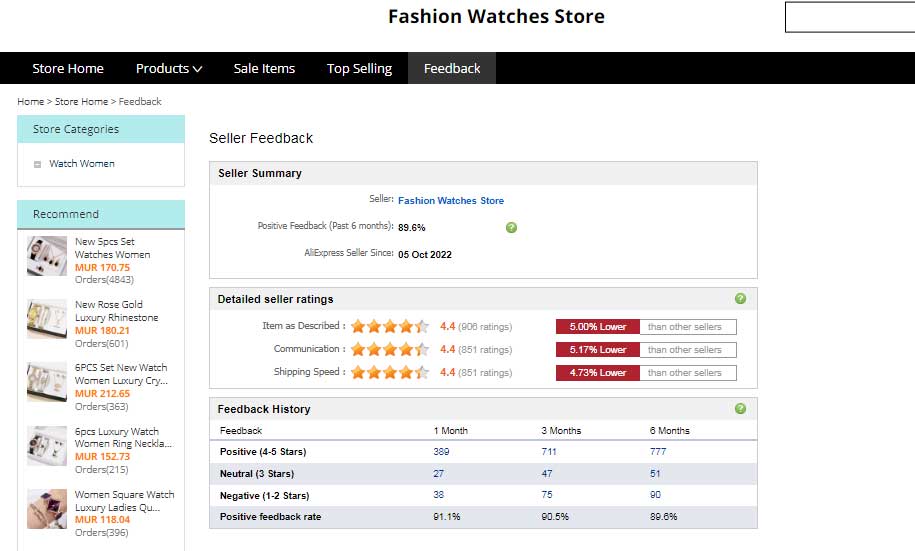
Task: Open 6pcs Luxury Watch Women Ring link
Action: 123,437
